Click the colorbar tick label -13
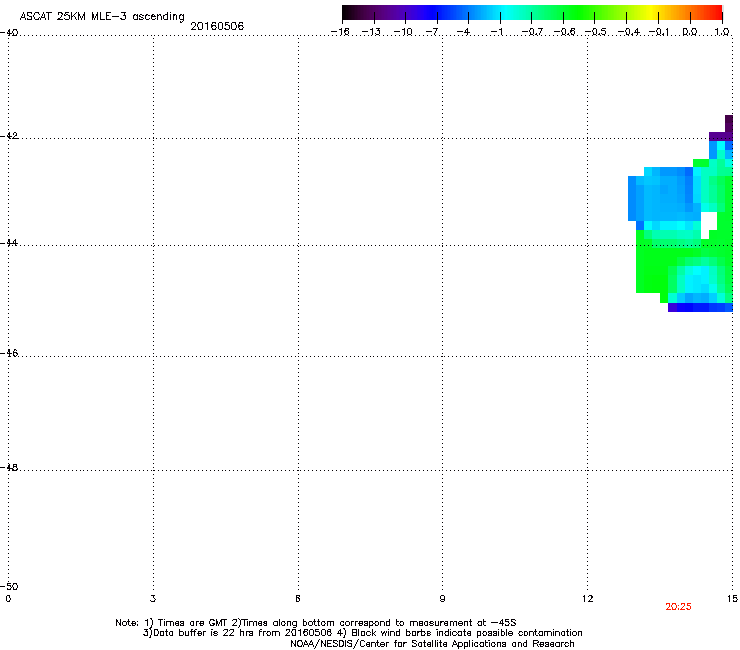Viewport: 740px width, 650px height. [371, 32]
